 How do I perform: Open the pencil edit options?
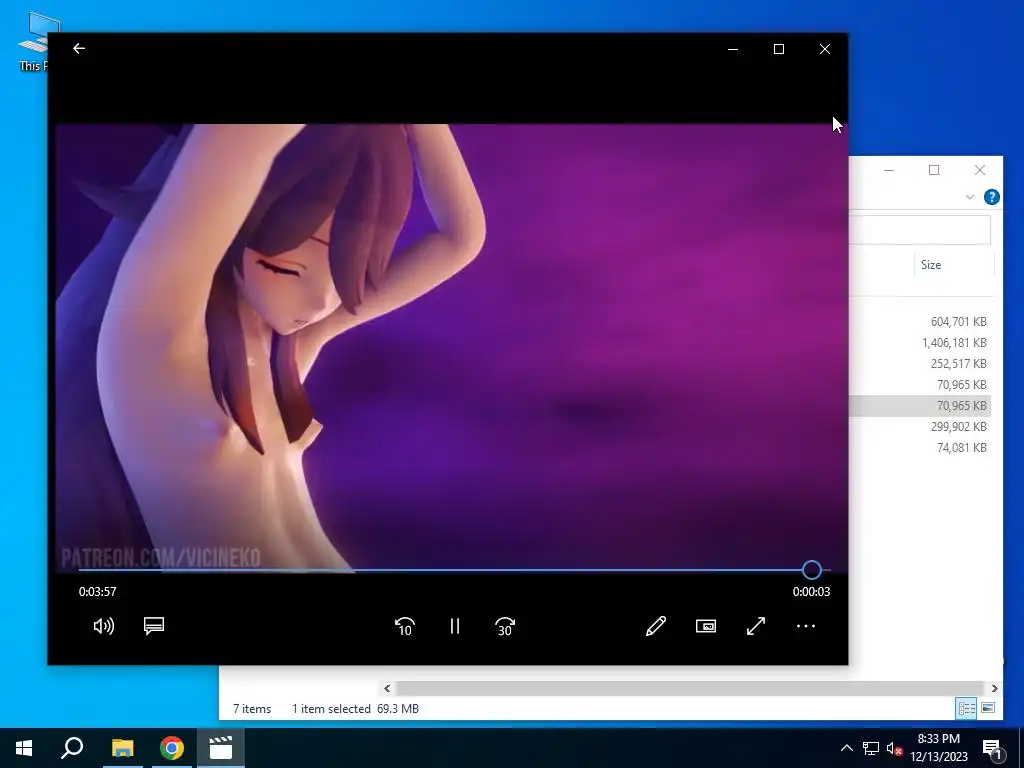(656, 626)
